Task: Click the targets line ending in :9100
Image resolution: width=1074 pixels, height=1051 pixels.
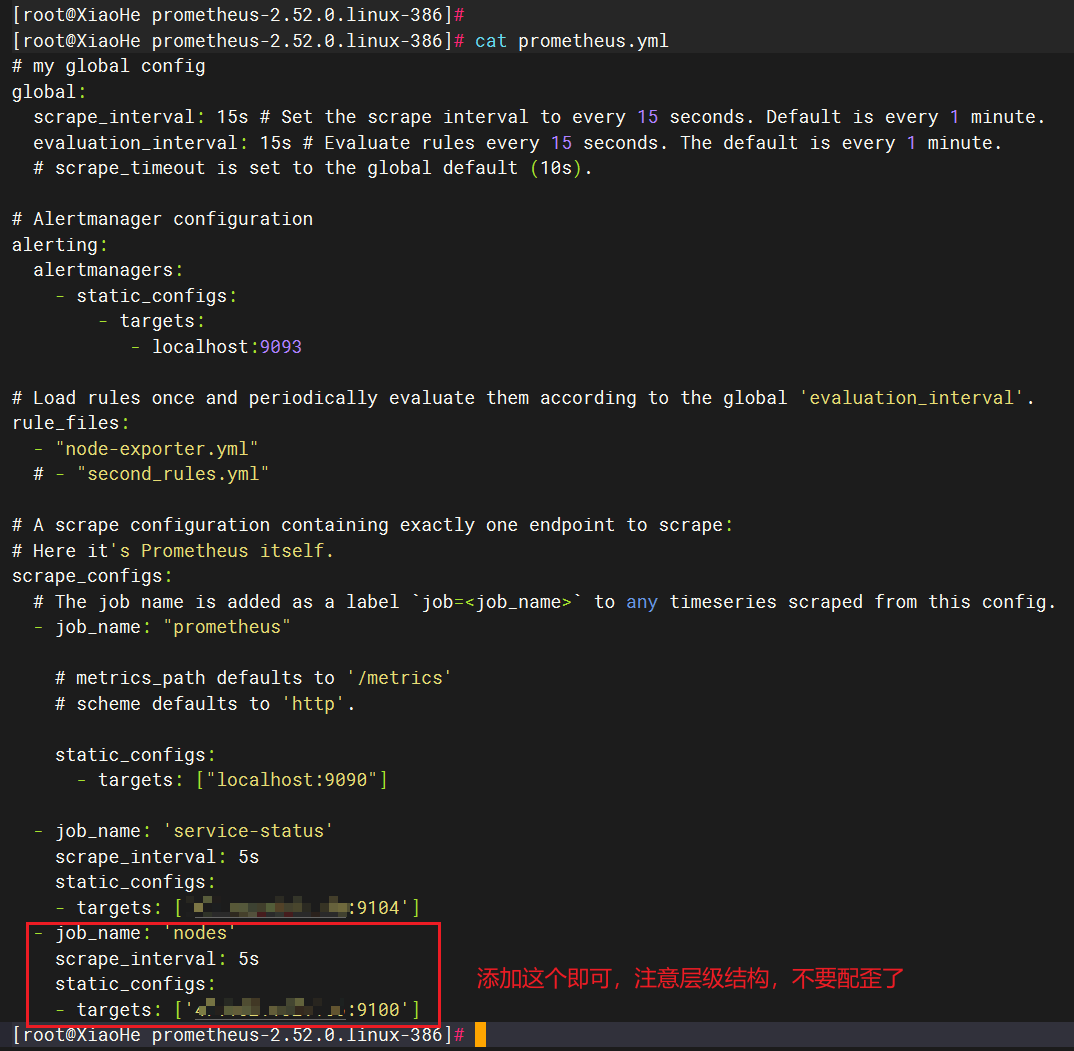Action: point(238,1010)
